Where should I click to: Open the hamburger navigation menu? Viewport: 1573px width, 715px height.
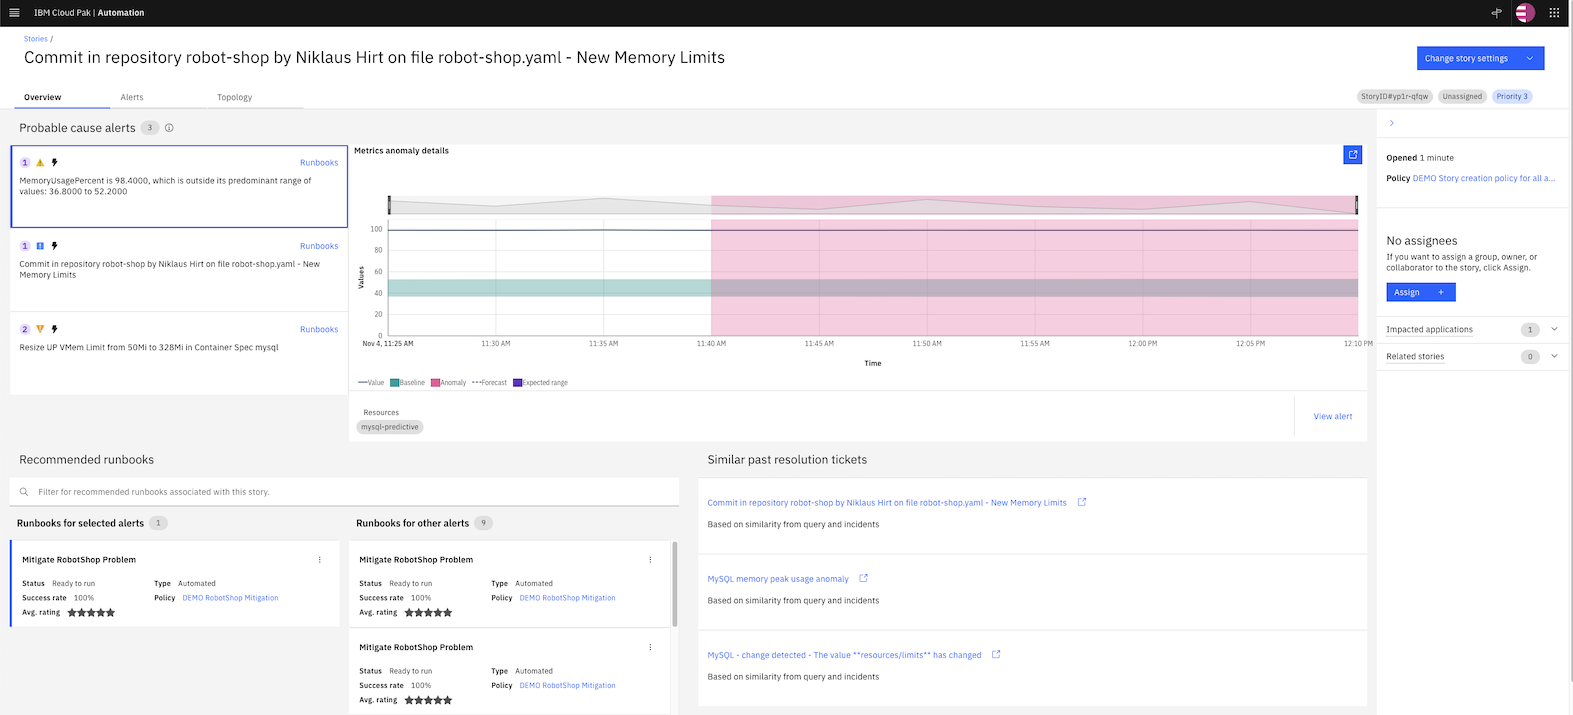(14, 13)
